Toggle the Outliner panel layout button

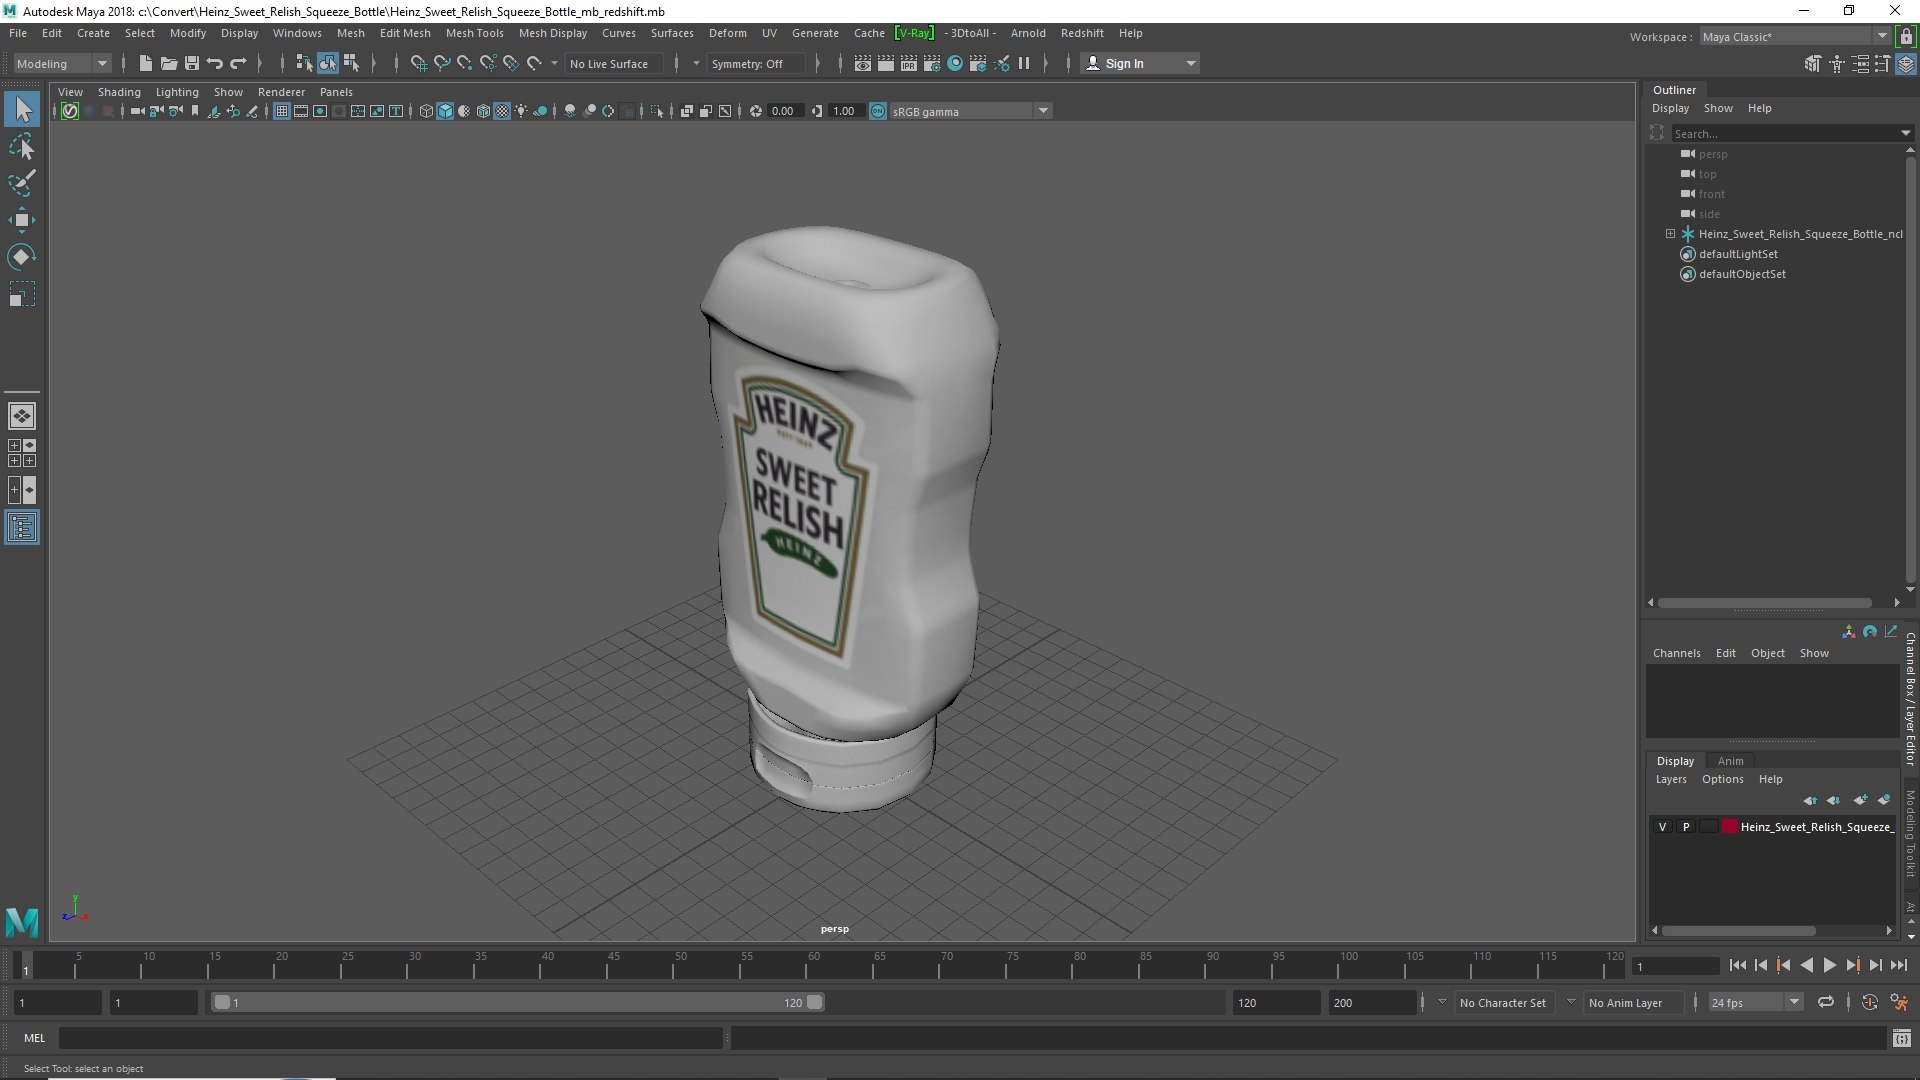(22, 527)
